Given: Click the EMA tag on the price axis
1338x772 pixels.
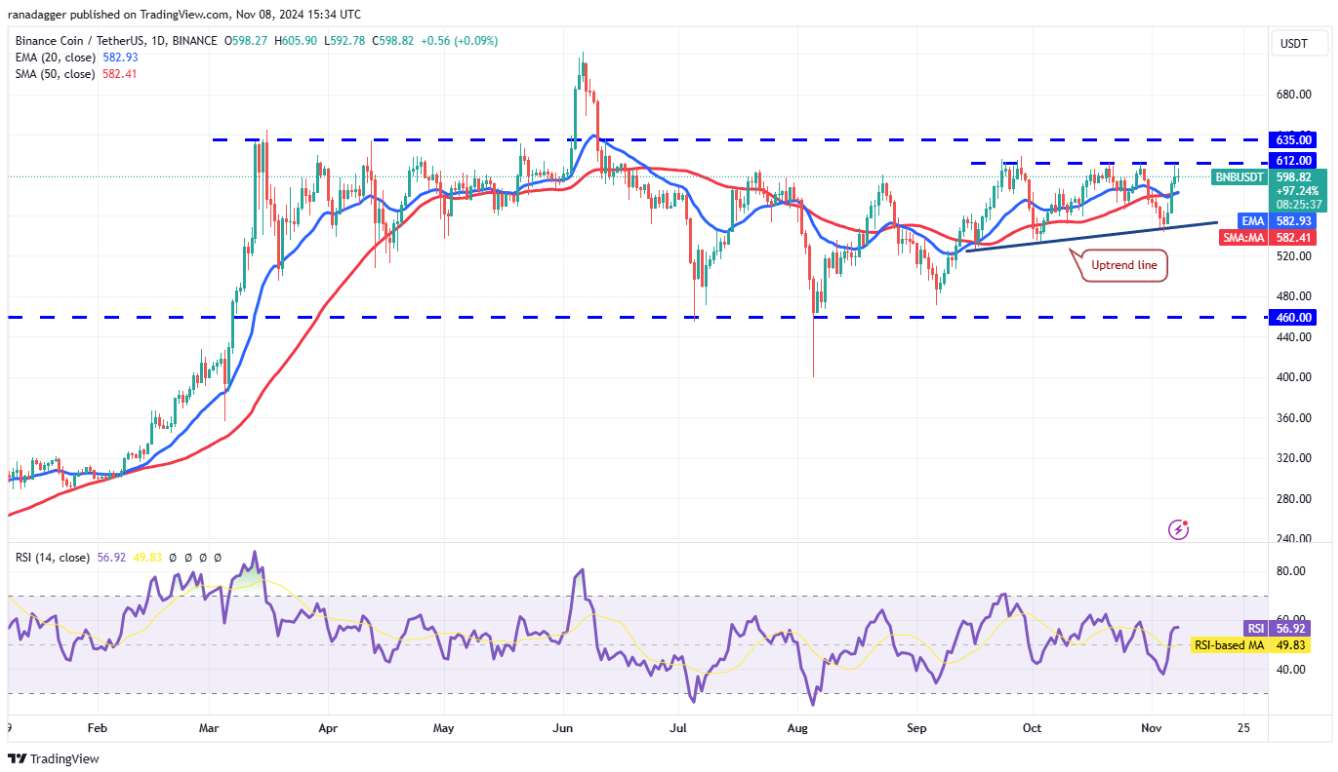Looking at the screenshot, I should pyautogui.click(x=1254, y=221).
